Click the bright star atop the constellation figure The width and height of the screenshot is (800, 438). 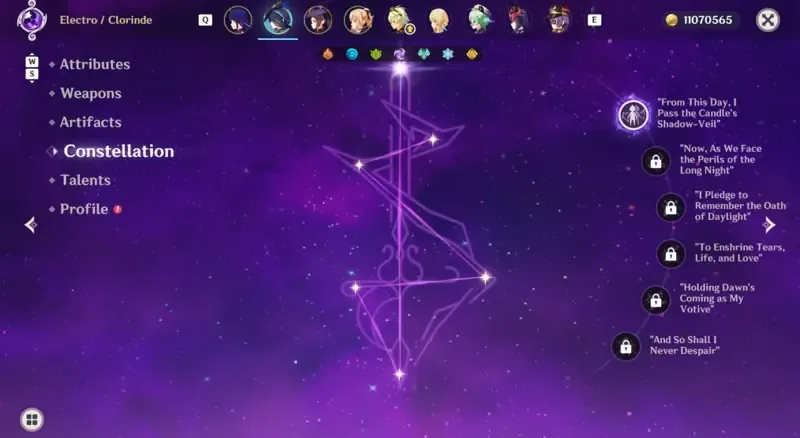tap(400, 69)
